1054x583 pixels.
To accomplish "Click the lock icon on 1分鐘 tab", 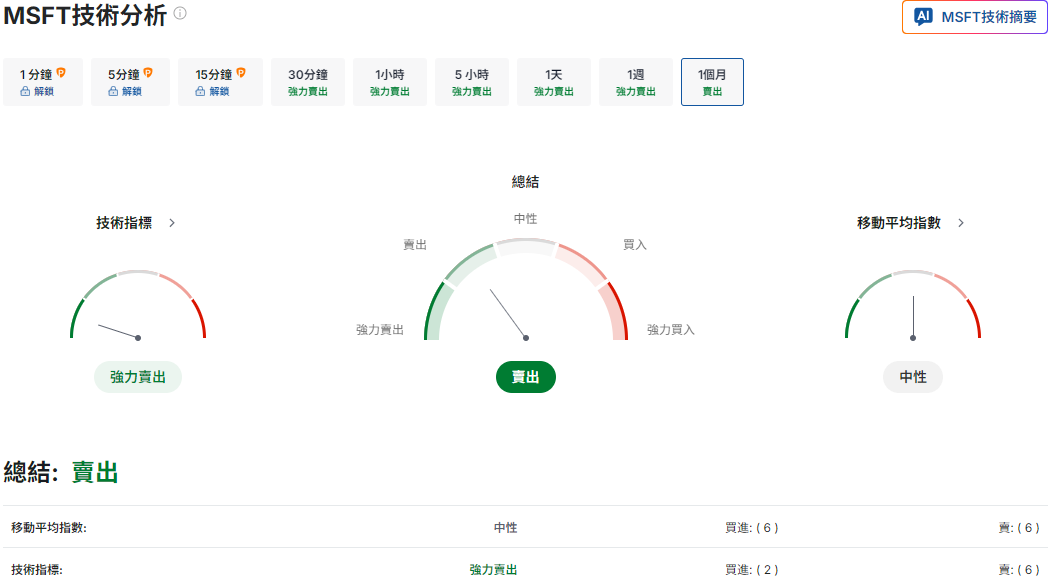I will pyautogui.click(x=26, y=92).
